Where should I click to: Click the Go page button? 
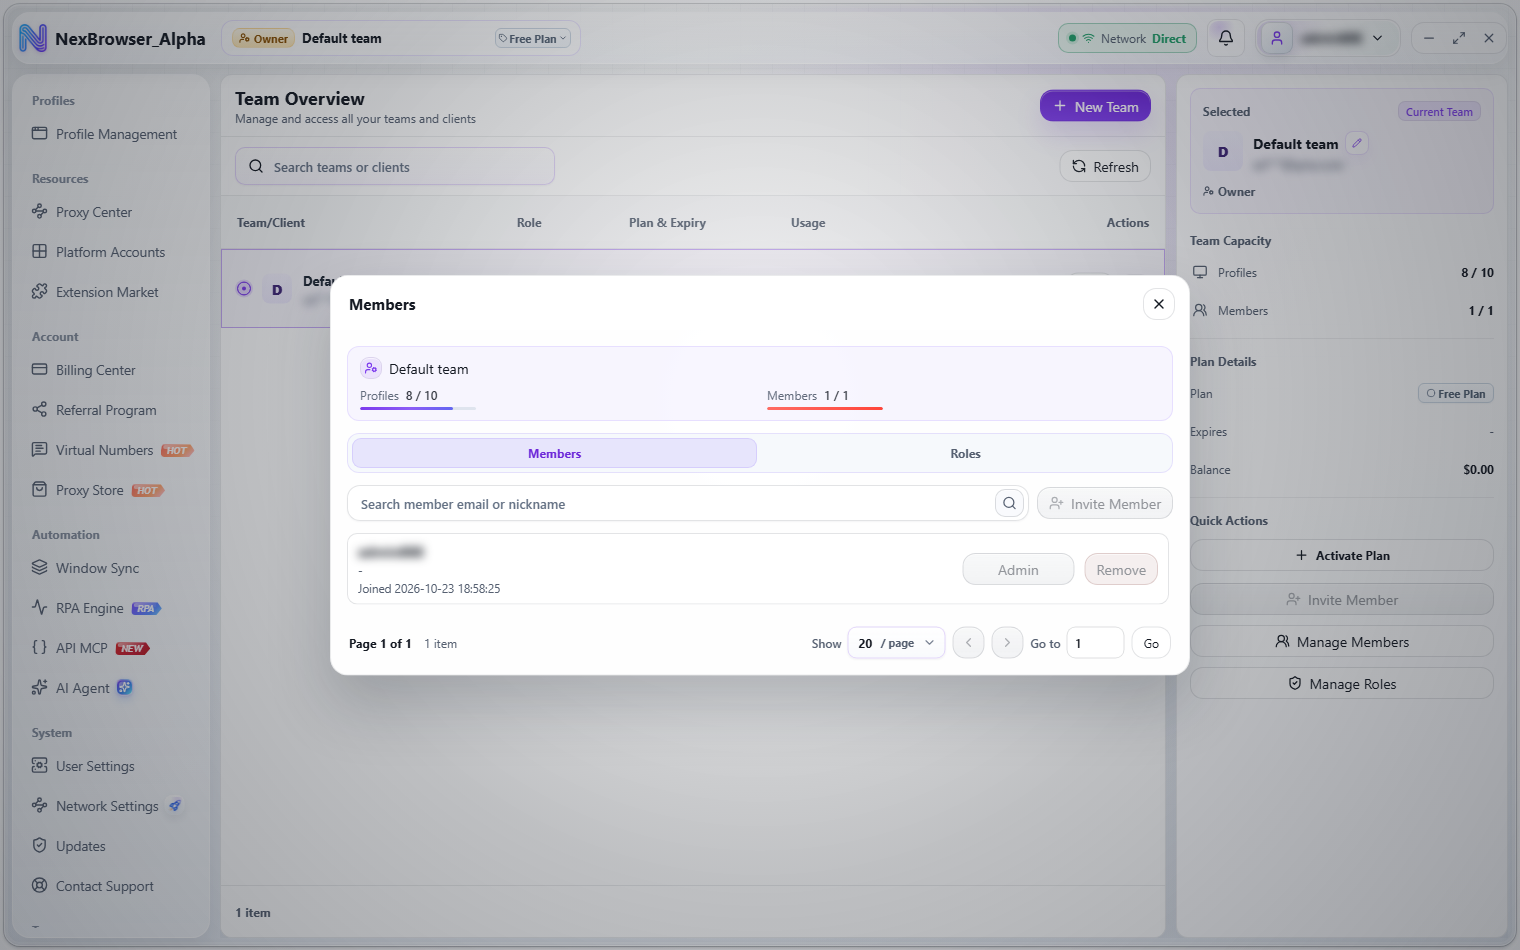pyautogui.click(x=1151, y=643)
